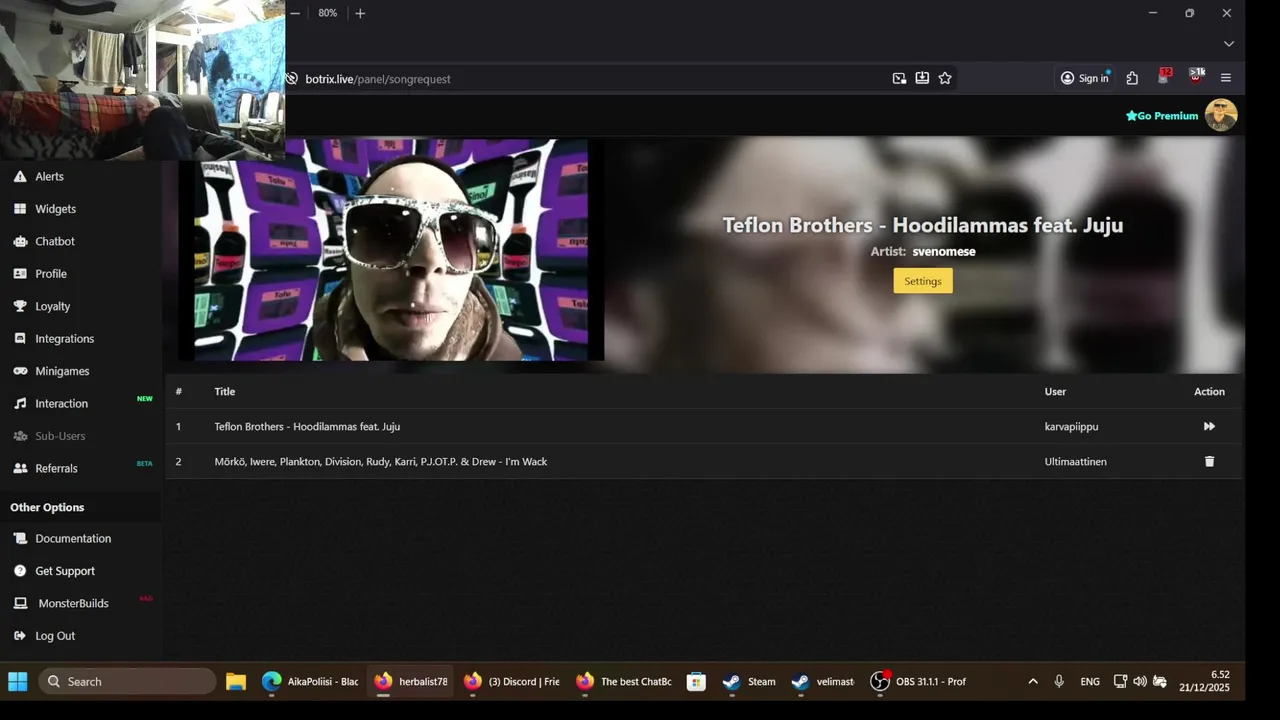The width and height of the screenshot is (1280, 720).
Task: Bookmark this page with the star icon
Action: (945, 78)
